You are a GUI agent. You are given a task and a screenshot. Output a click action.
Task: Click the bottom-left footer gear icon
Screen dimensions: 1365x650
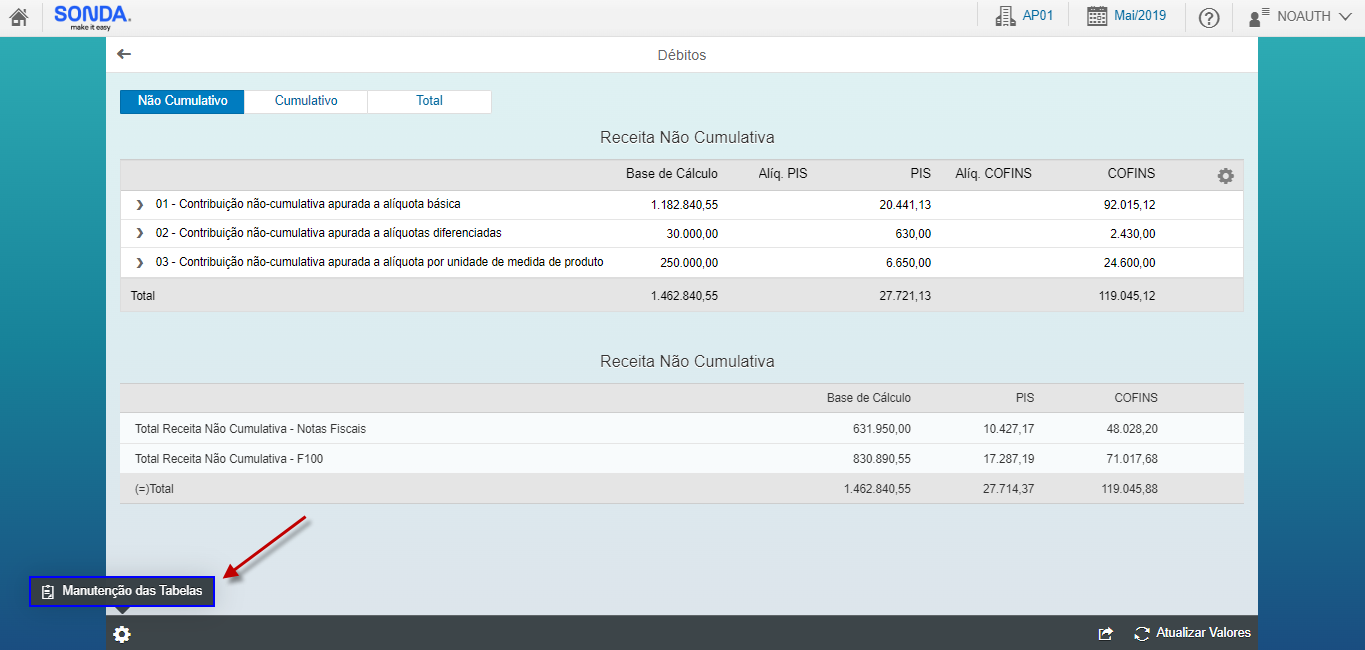point(122,634)
